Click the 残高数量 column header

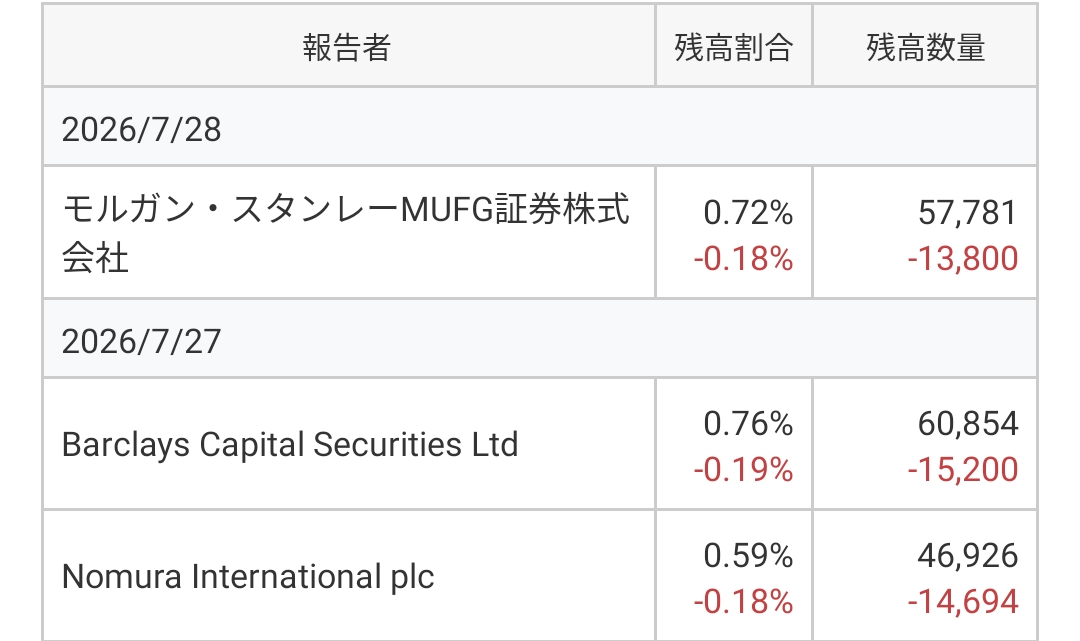click(926, 48)
